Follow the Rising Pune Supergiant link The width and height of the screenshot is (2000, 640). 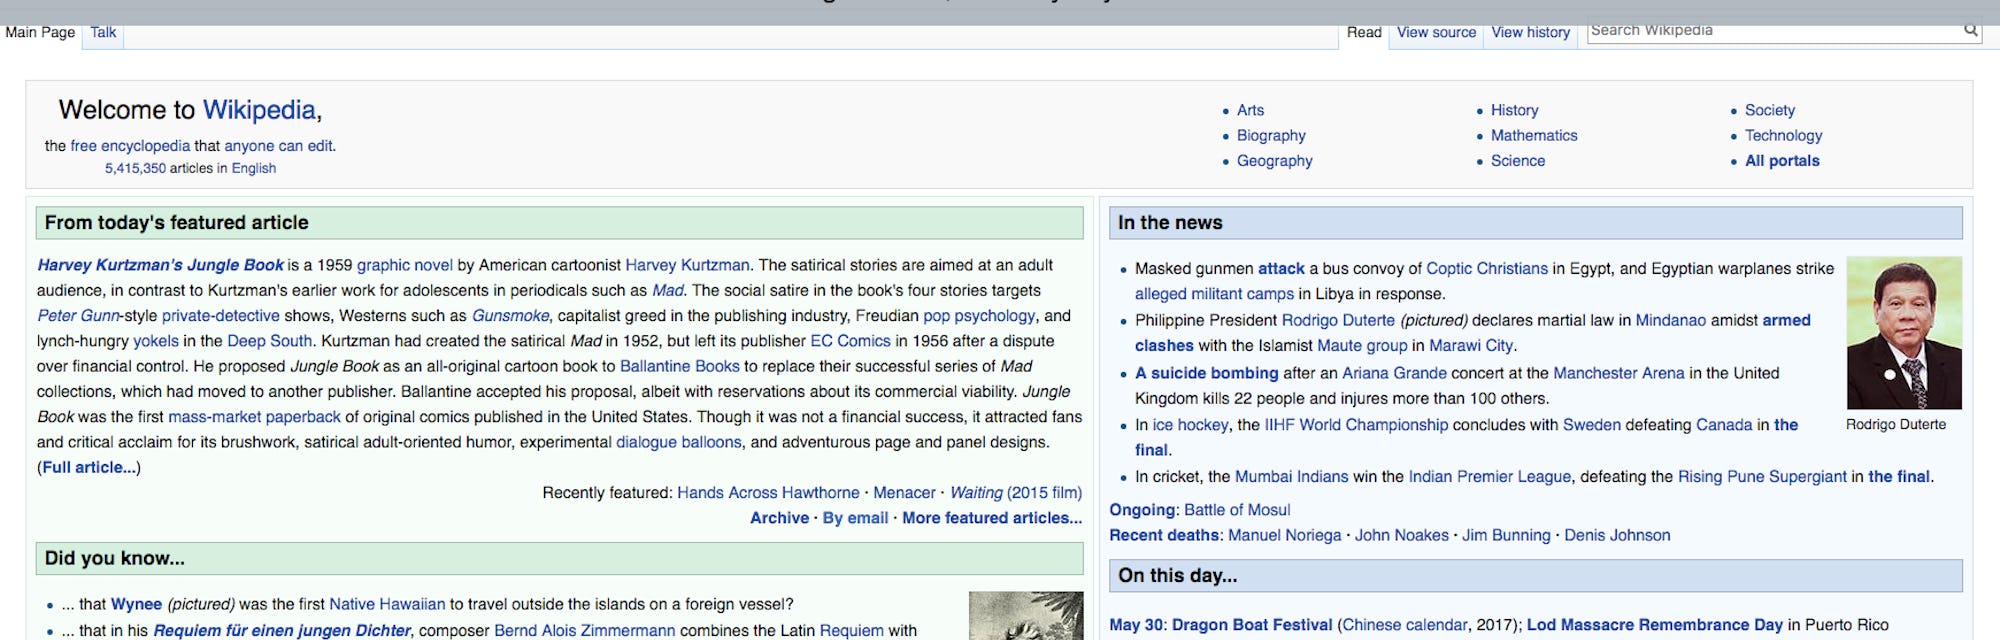click(x=1762, y=477)
